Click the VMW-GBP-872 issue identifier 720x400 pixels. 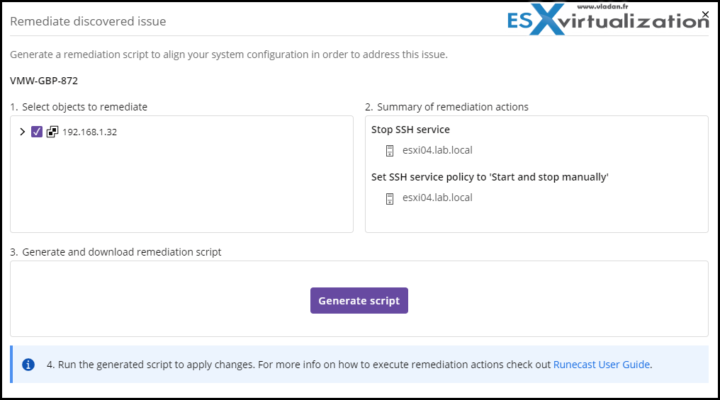[x=44, y=80]
